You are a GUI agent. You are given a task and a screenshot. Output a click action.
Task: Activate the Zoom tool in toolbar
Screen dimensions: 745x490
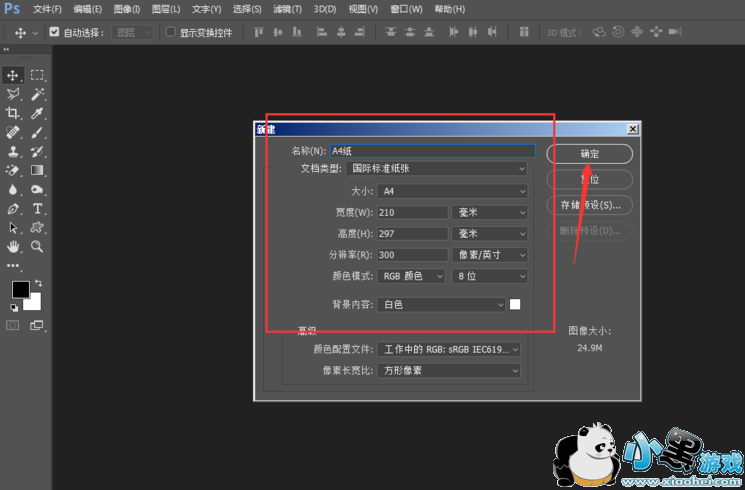[x=37, y=246]
